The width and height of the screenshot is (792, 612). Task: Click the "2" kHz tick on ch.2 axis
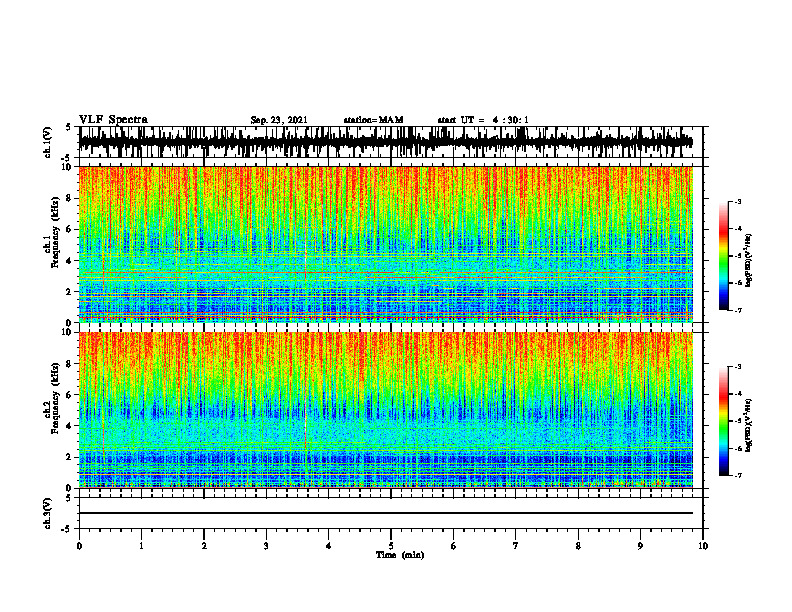pyautogui.click(x=69, y=457)
